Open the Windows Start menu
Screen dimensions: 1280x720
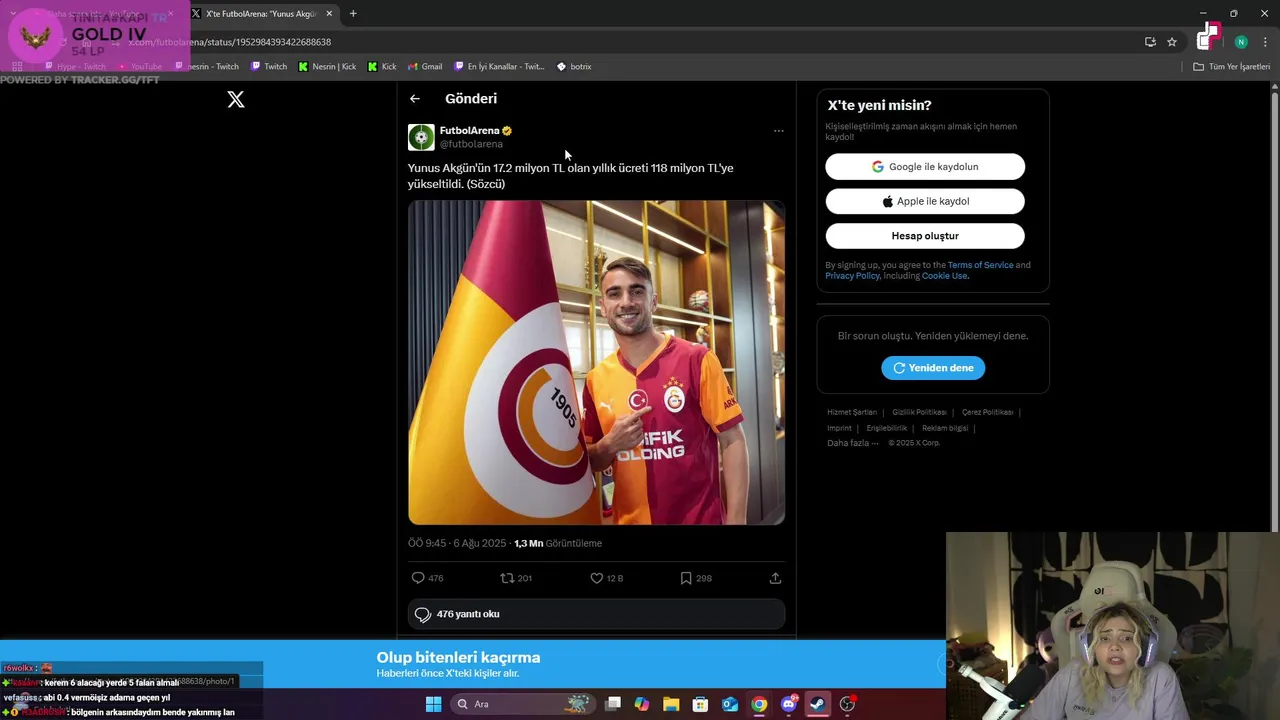click(x=433, y=704)
